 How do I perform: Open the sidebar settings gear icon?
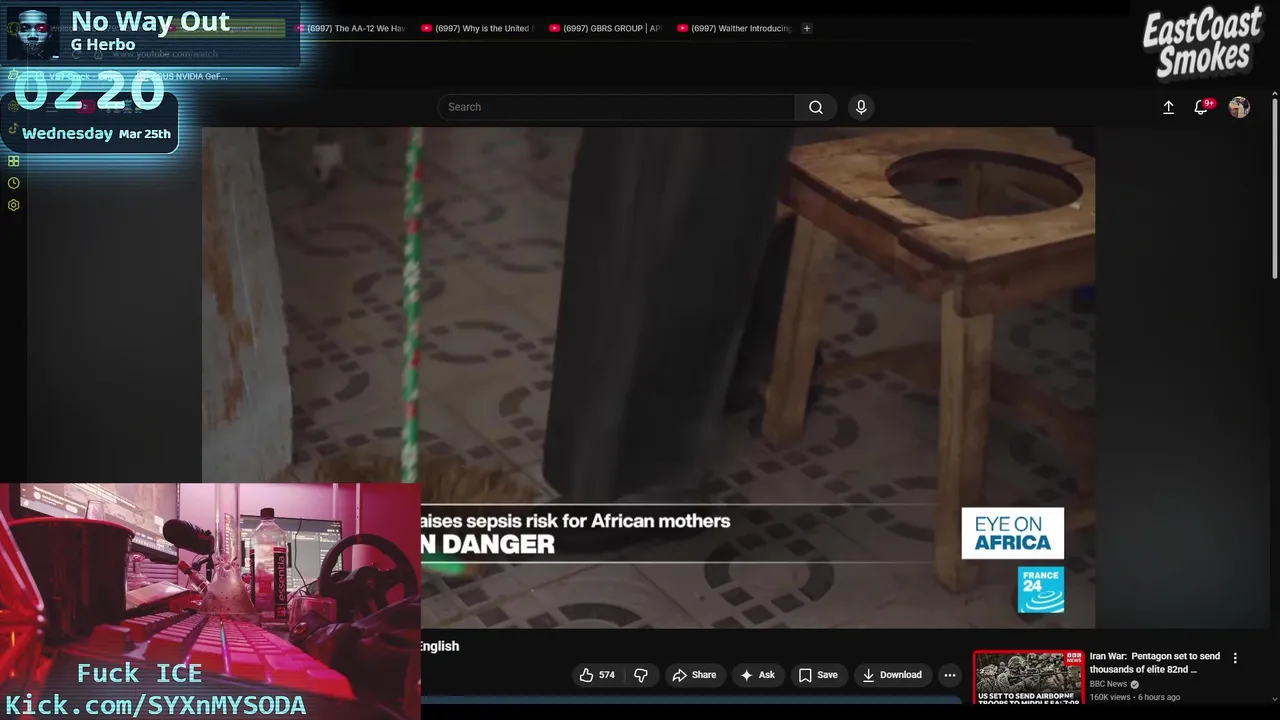click(x=13, y=205)
